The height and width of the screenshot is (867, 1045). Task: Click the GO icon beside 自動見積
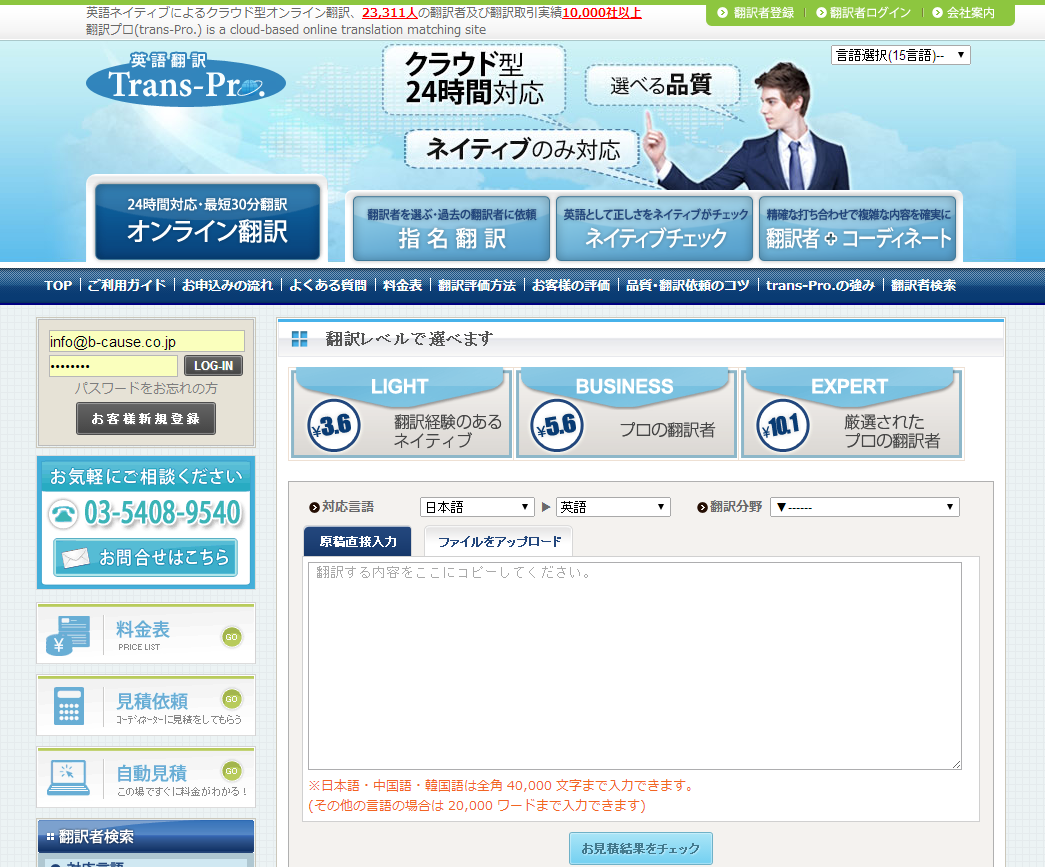[x=231, y=770]
